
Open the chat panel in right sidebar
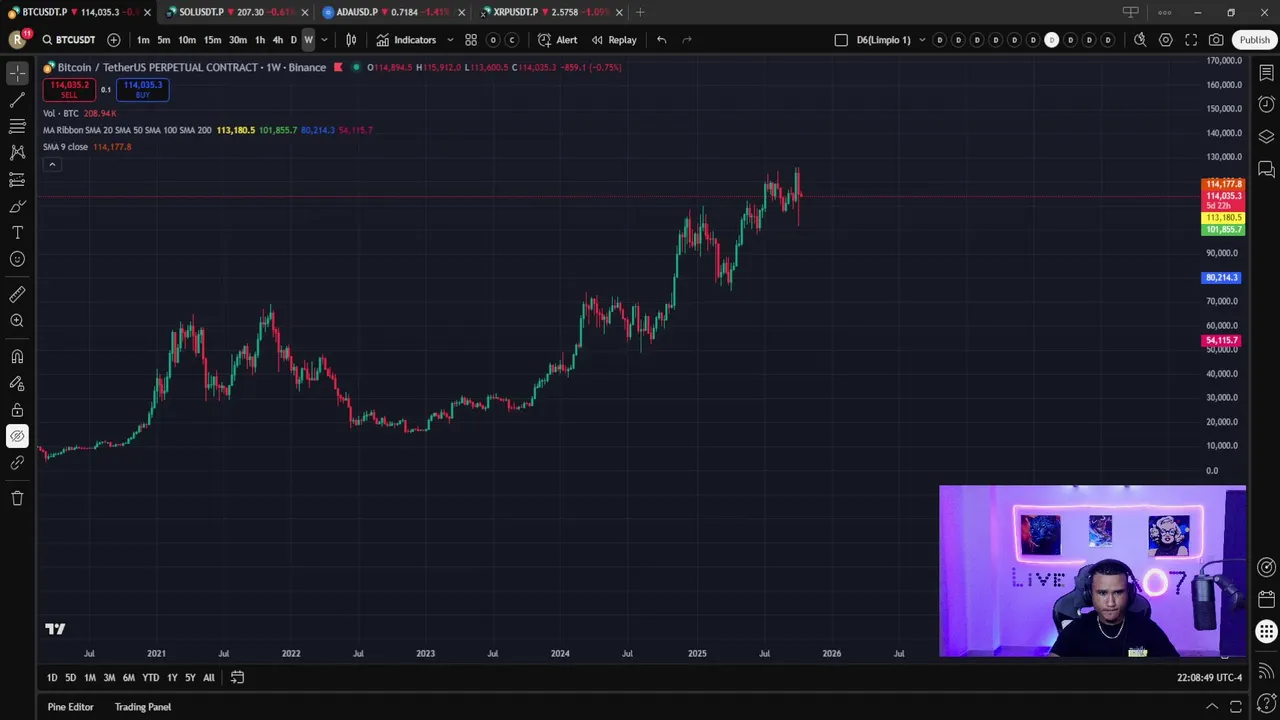click(1266, 169)
